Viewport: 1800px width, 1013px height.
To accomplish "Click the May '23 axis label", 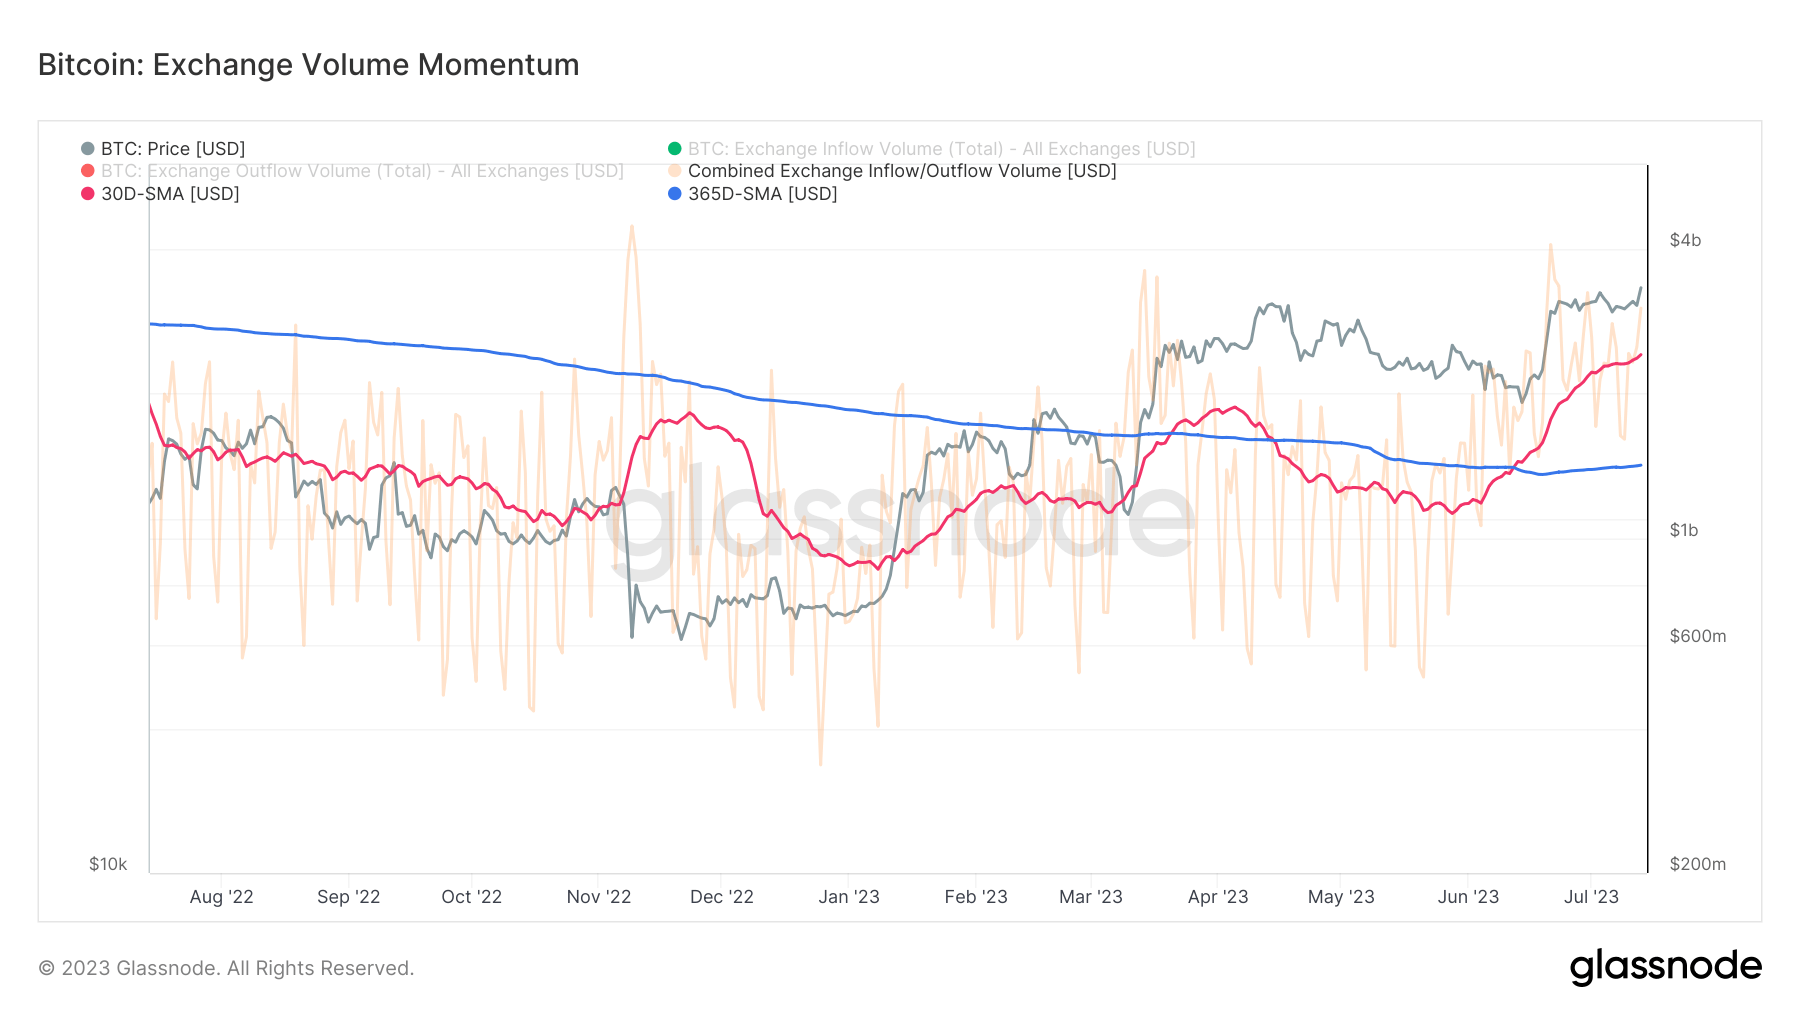I will pyautogui.click(x=1341, y=897).
